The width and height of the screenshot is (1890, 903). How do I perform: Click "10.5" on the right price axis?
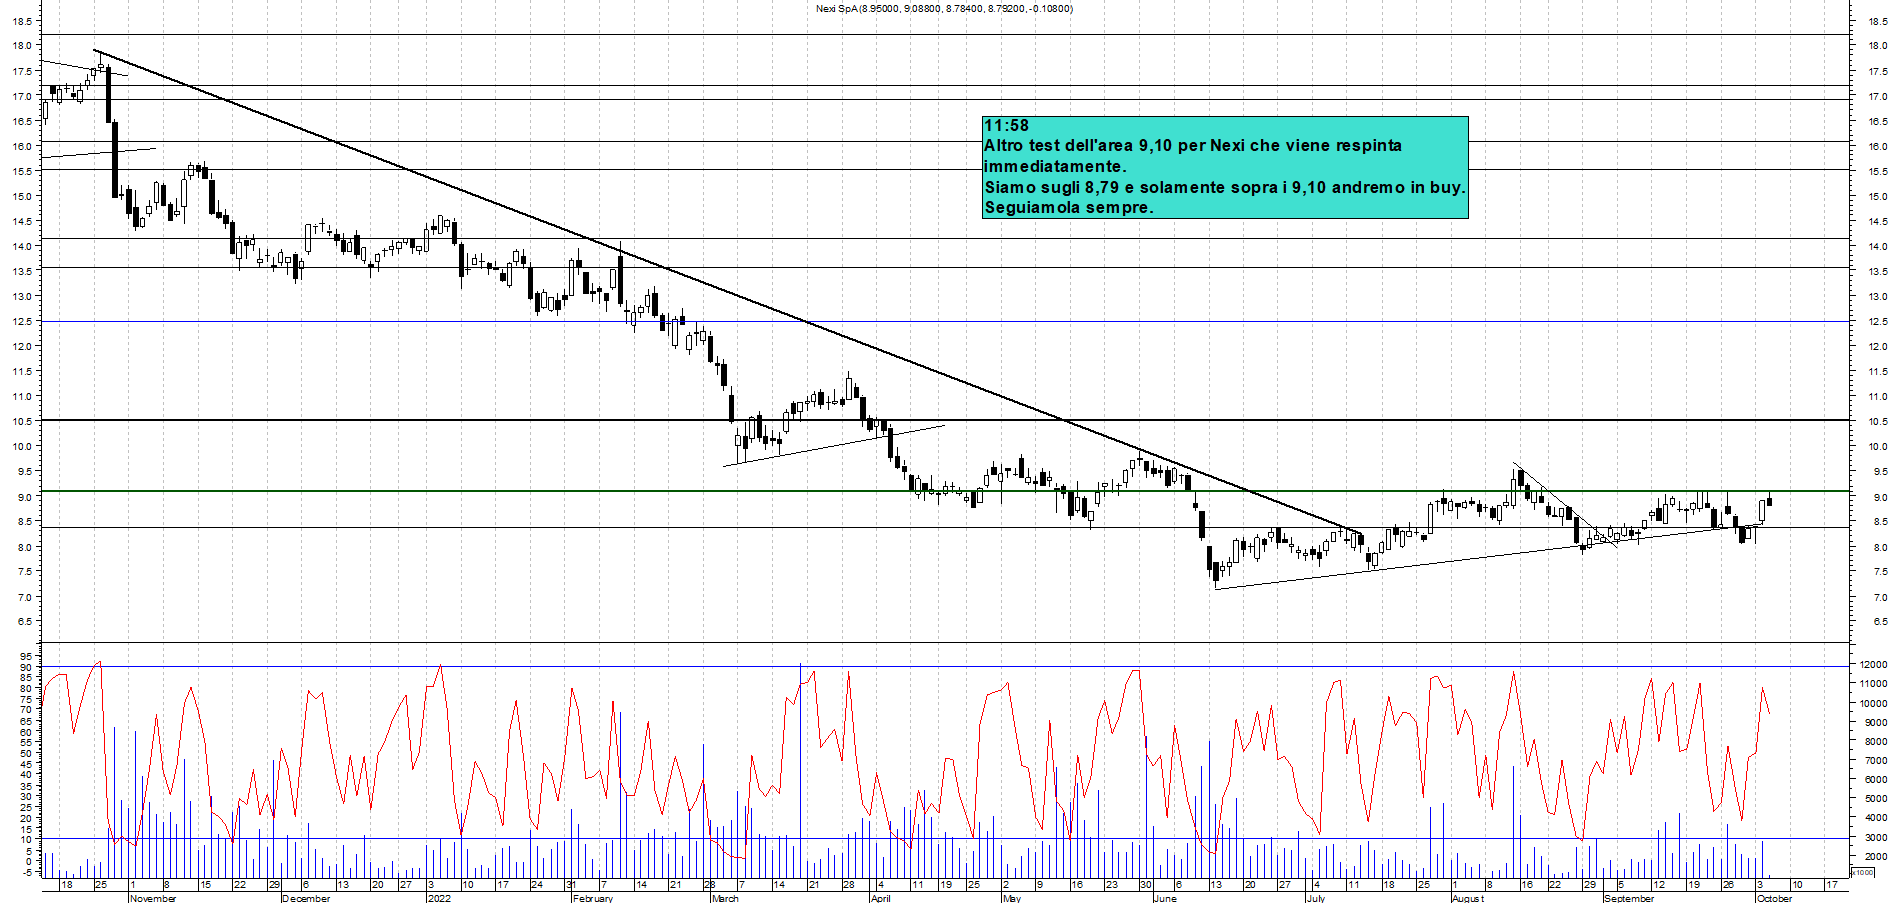1877,422
